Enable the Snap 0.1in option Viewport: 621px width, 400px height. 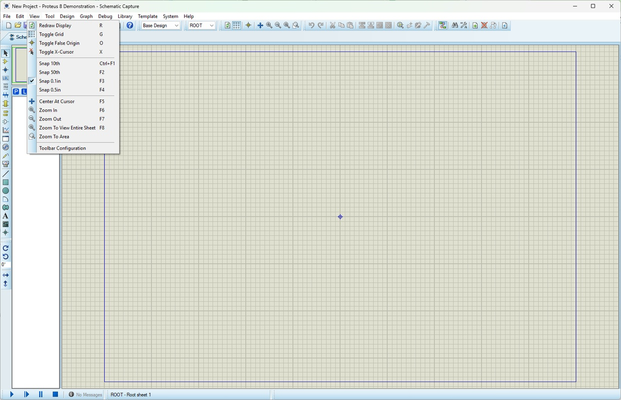(50, 81)
